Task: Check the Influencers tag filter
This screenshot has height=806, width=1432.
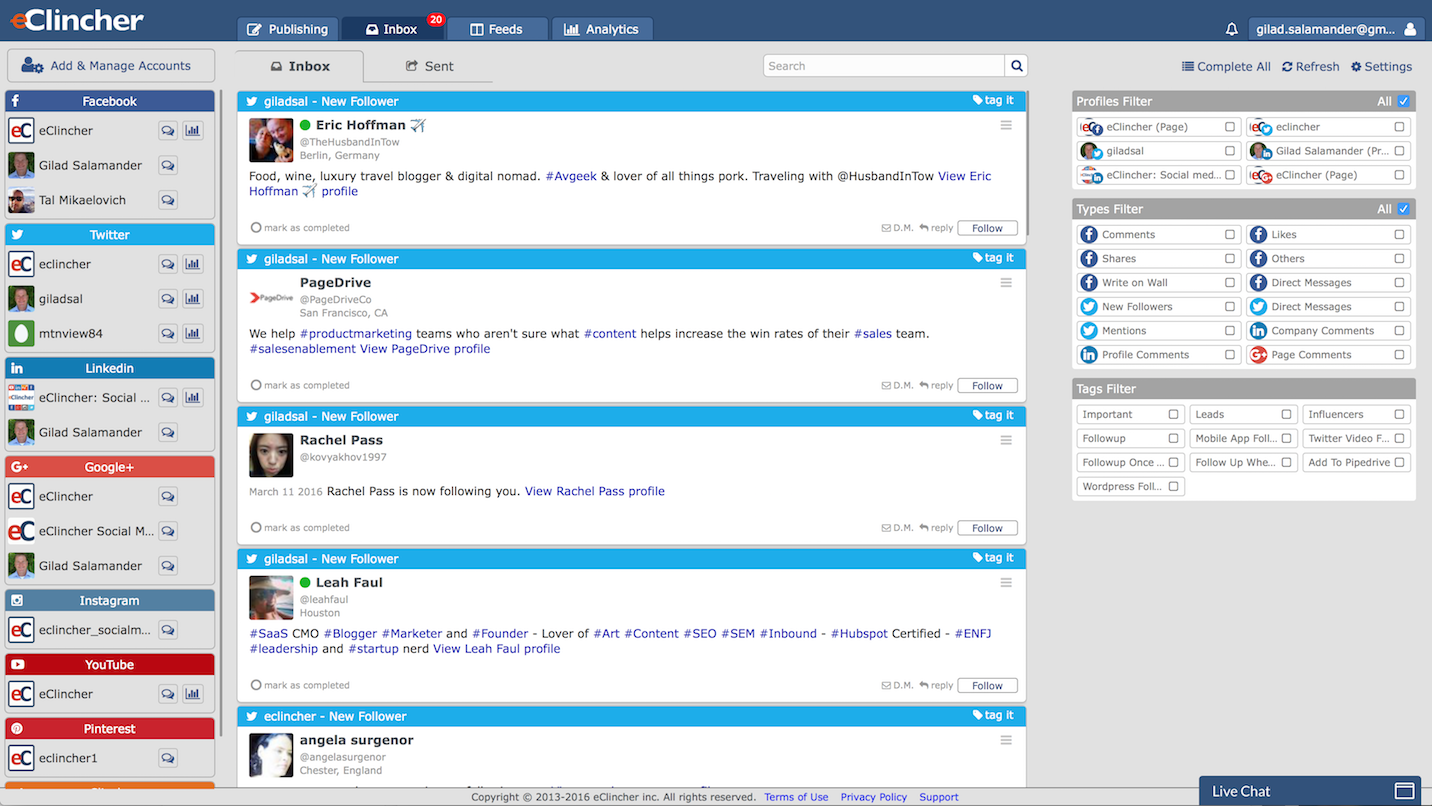Action: click(x=1400, y=415)
